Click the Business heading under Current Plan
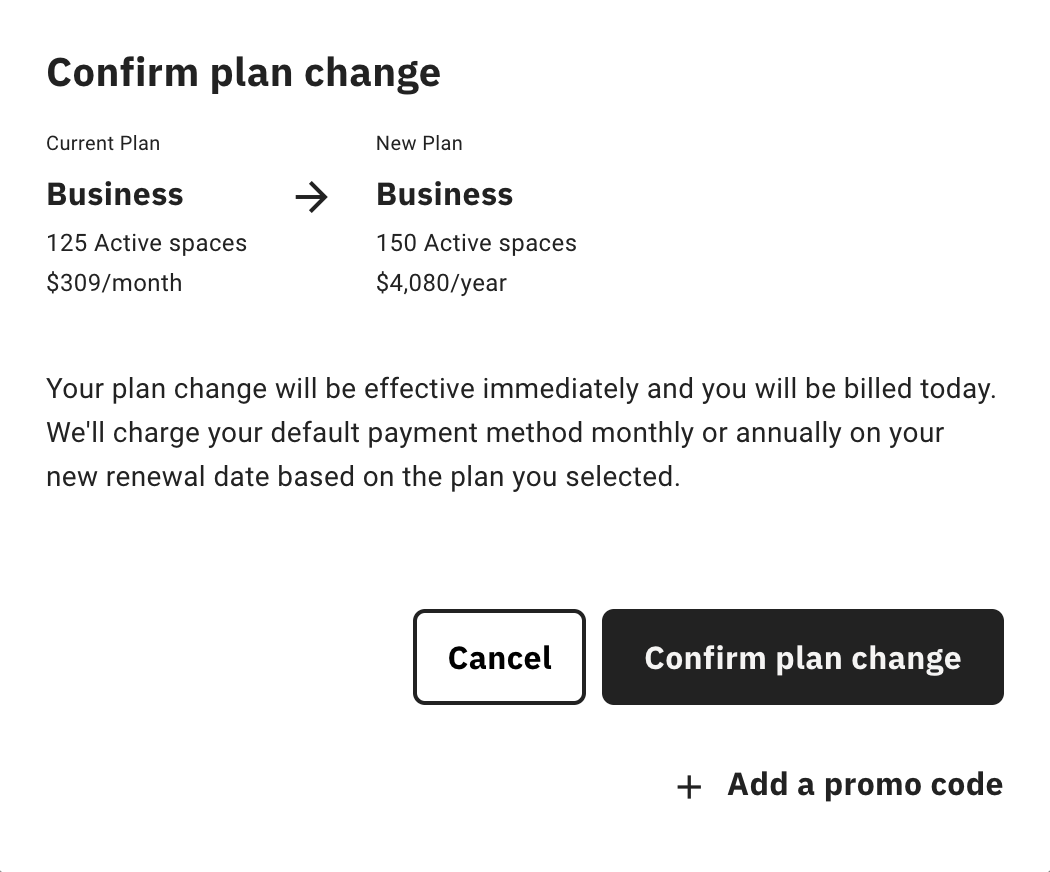The height and width of the screenshot is (872, 1050). coord(114,194)
